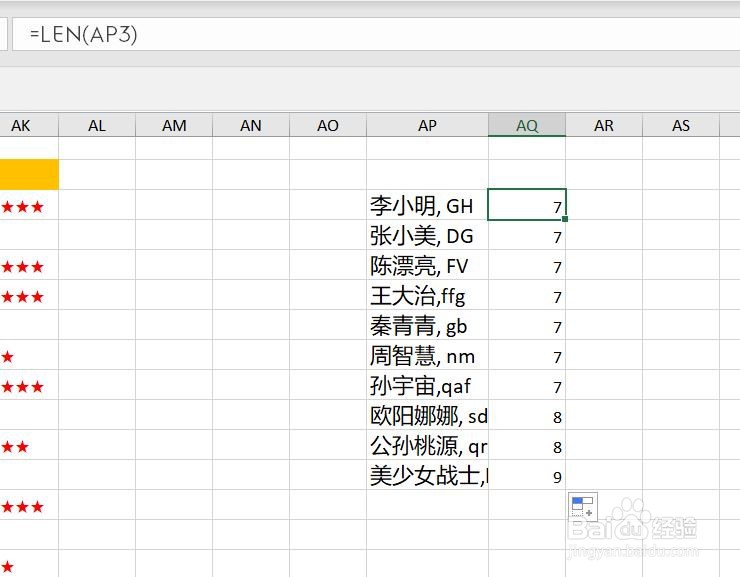Click cell containing 李小明, GH

pyautogui.click(x=427, y=206)
